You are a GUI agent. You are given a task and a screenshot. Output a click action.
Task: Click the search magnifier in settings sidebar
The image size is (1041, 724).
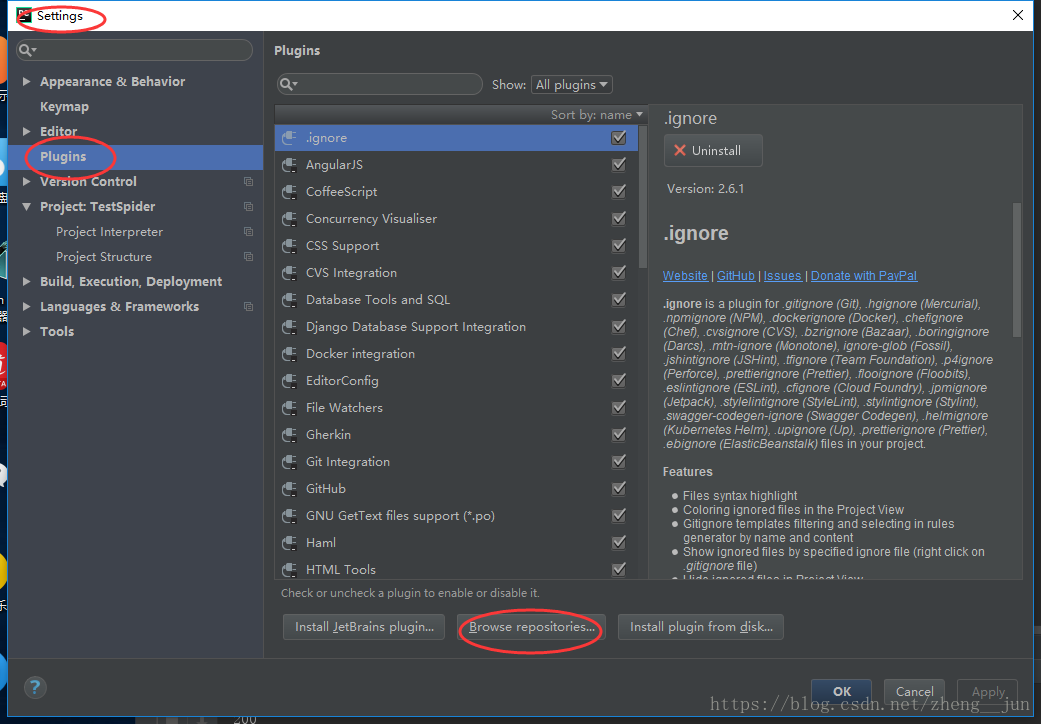[27, 50]
